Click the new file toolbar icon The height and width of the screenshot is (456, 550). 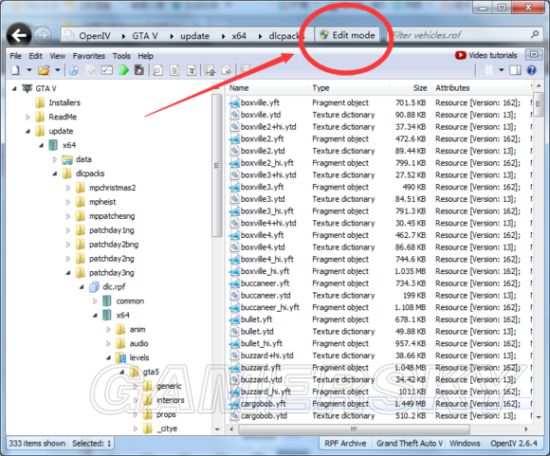15,70
